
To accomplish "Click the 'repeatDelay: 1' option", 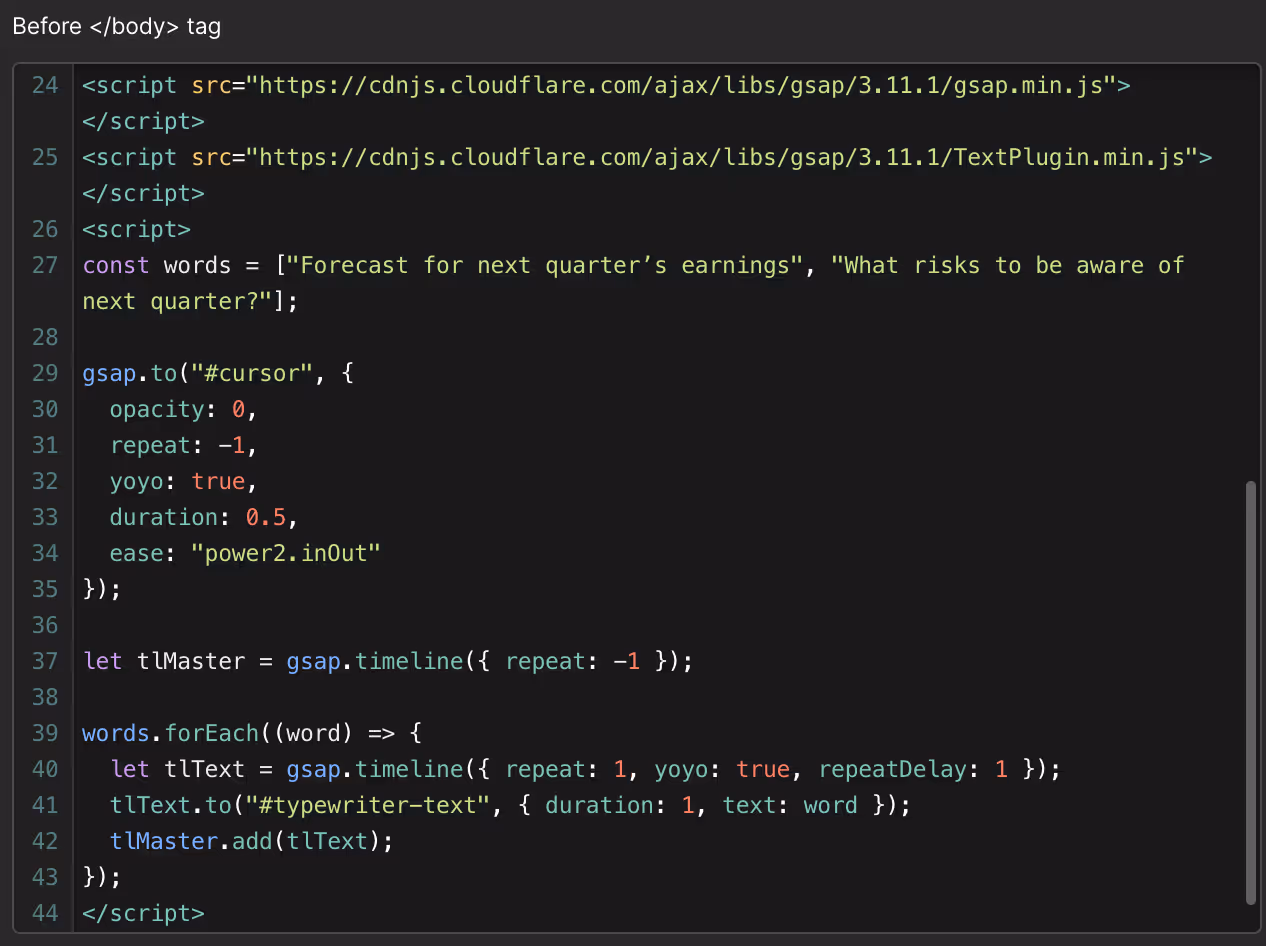I will (x=913, y=769).
